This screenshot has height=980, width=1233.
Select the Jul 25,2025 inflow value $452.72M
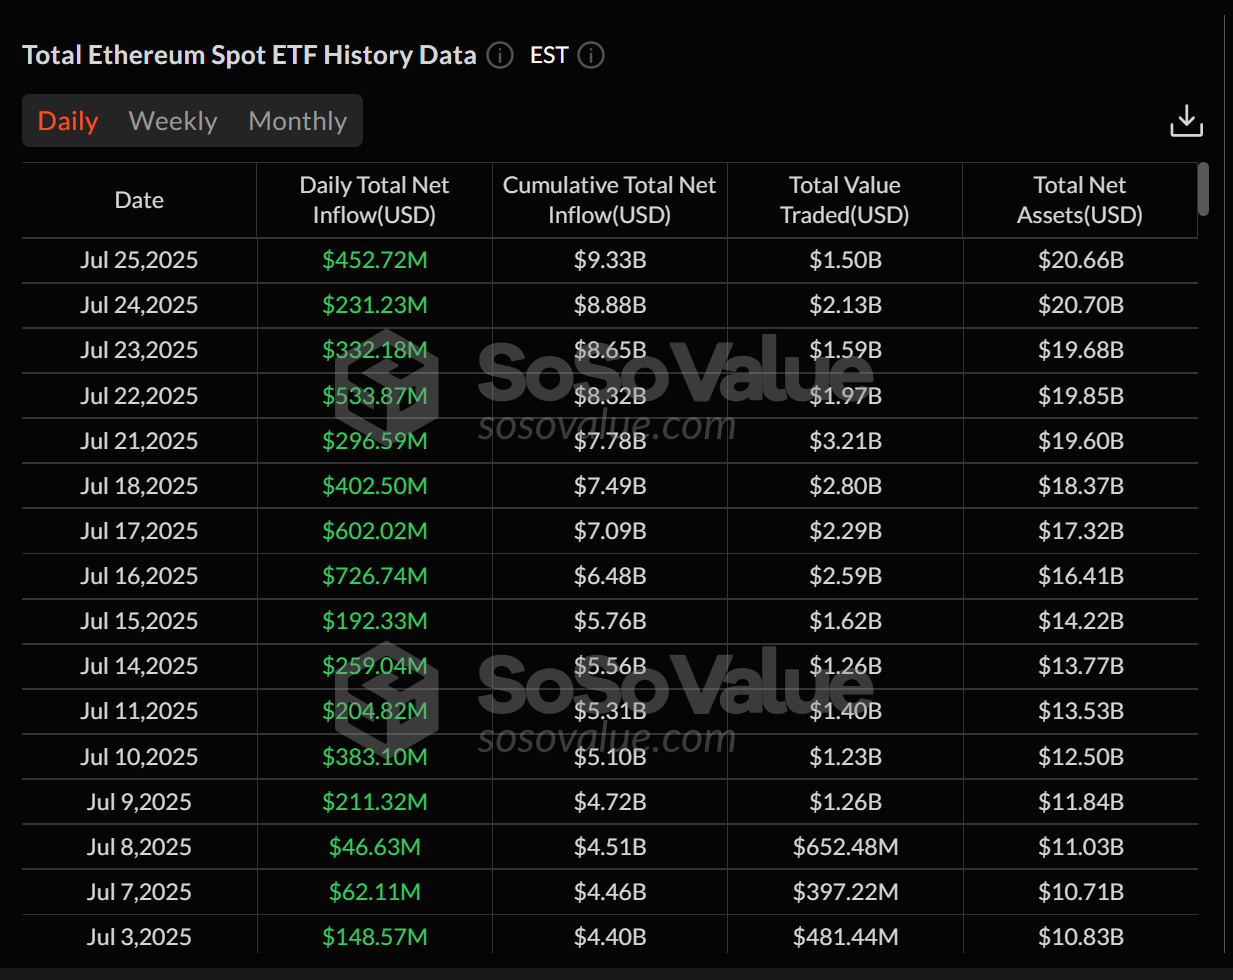tap(374, 259)
